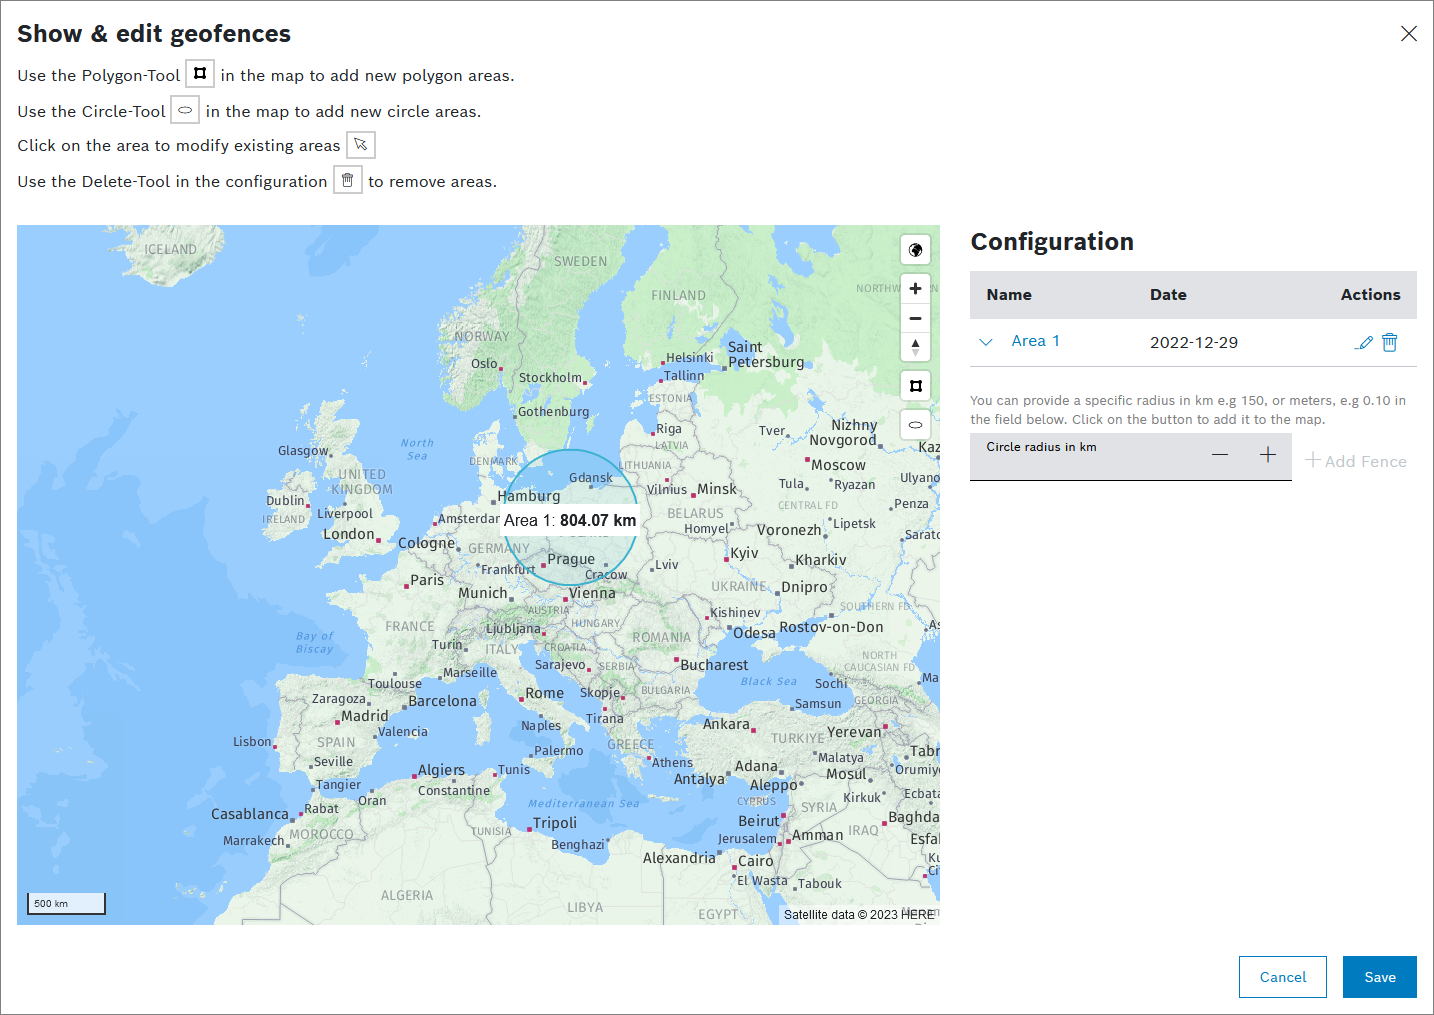Cancel the geofence editing dialog
Image resolution: width=1434 pixels, height=1015 pixels.
coord(1282,977)
